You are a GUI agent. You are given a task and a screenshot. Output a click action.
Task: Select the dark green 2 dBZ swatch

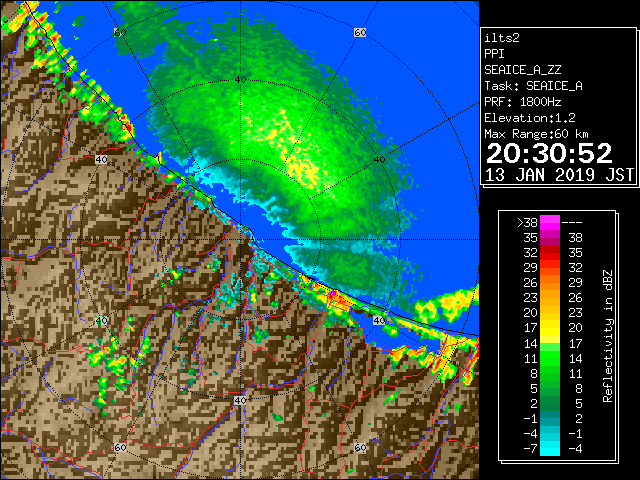click(x=550, y=403)
